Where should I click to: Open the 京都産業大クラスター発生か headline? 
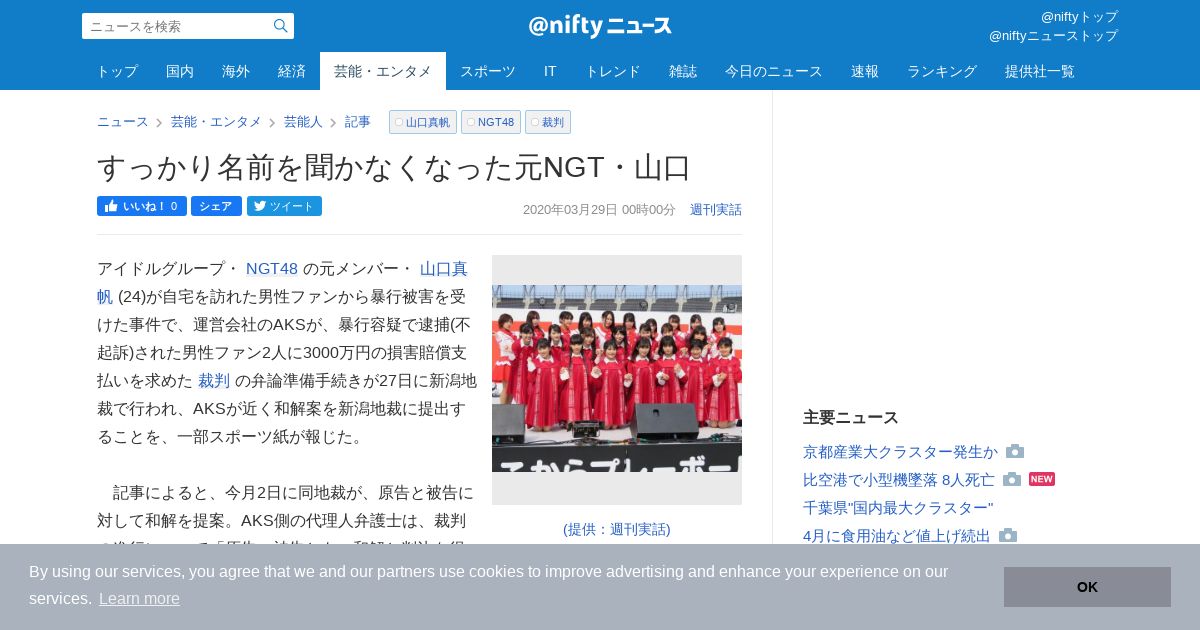(900, 452)
